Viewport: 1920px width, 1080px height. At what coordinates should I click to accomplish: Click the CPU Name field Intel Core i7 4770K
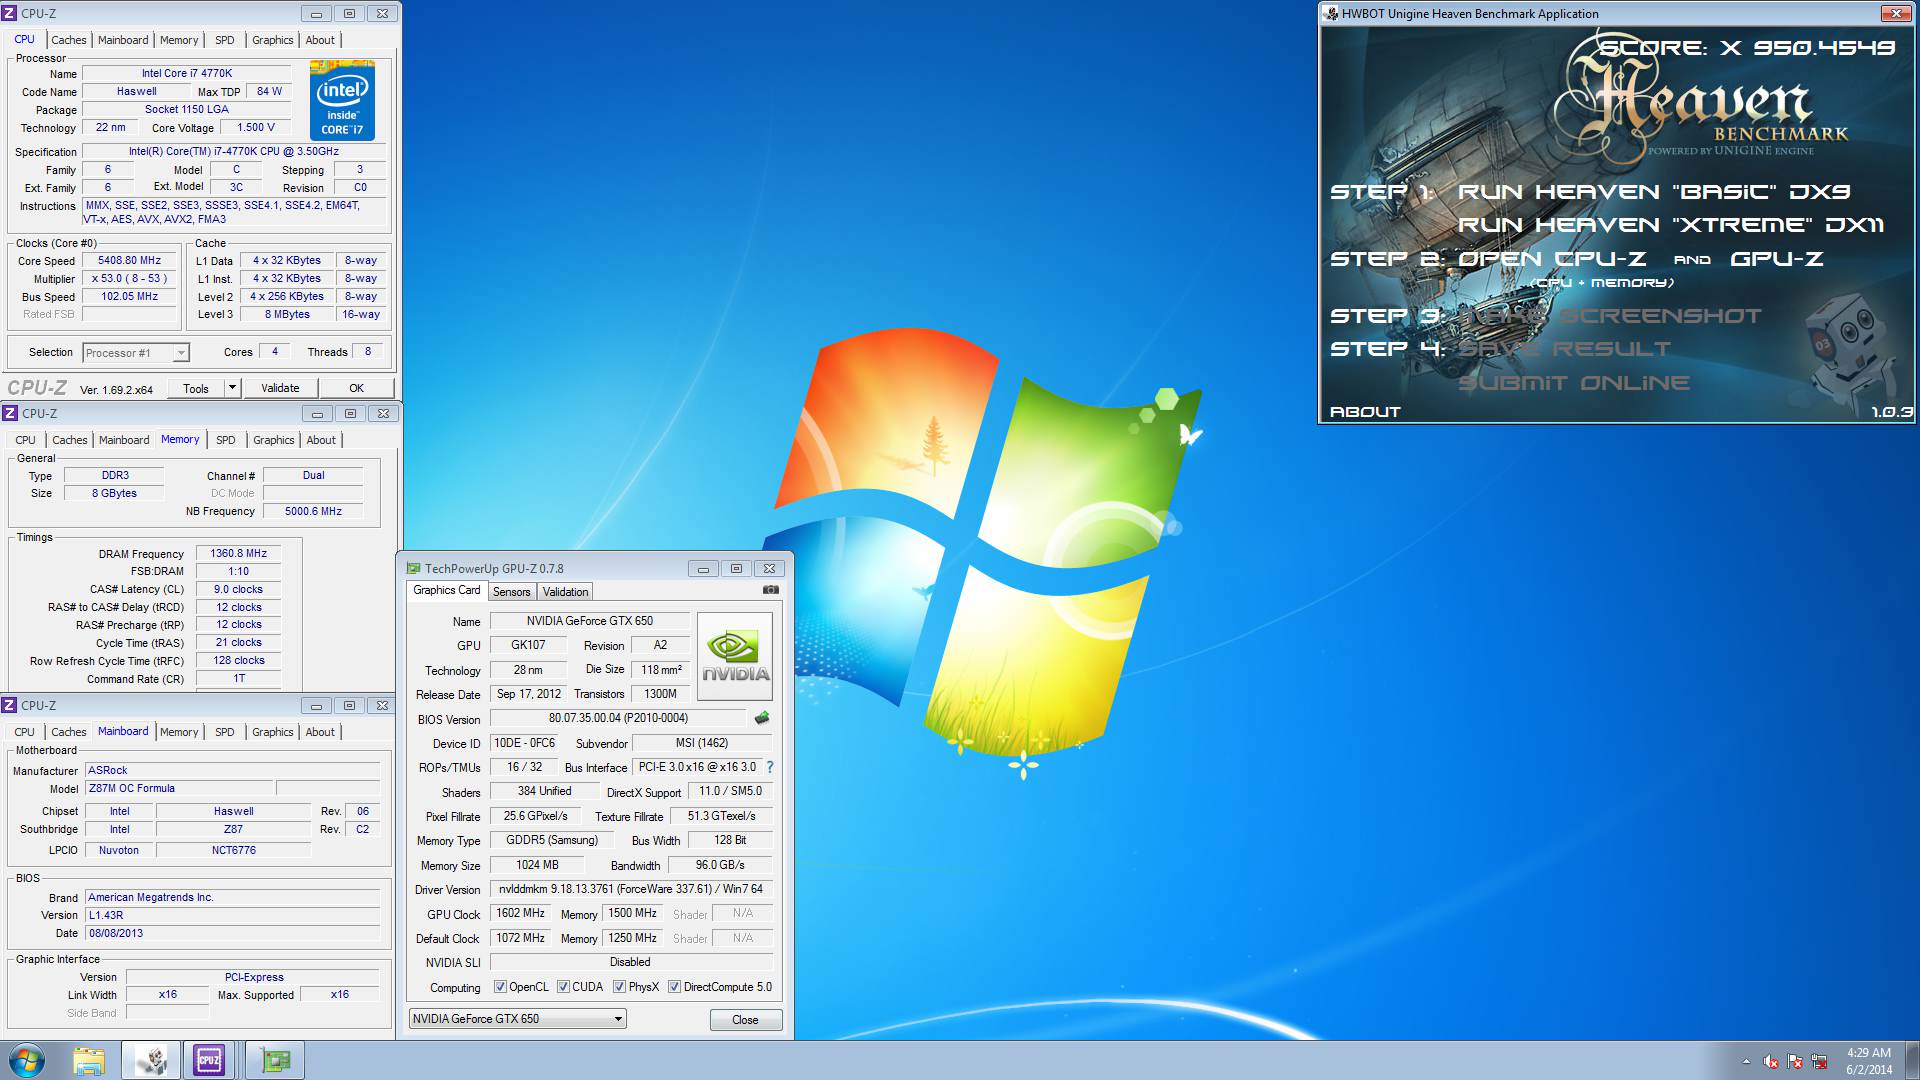pyautogui.click(x=186, y=73)
